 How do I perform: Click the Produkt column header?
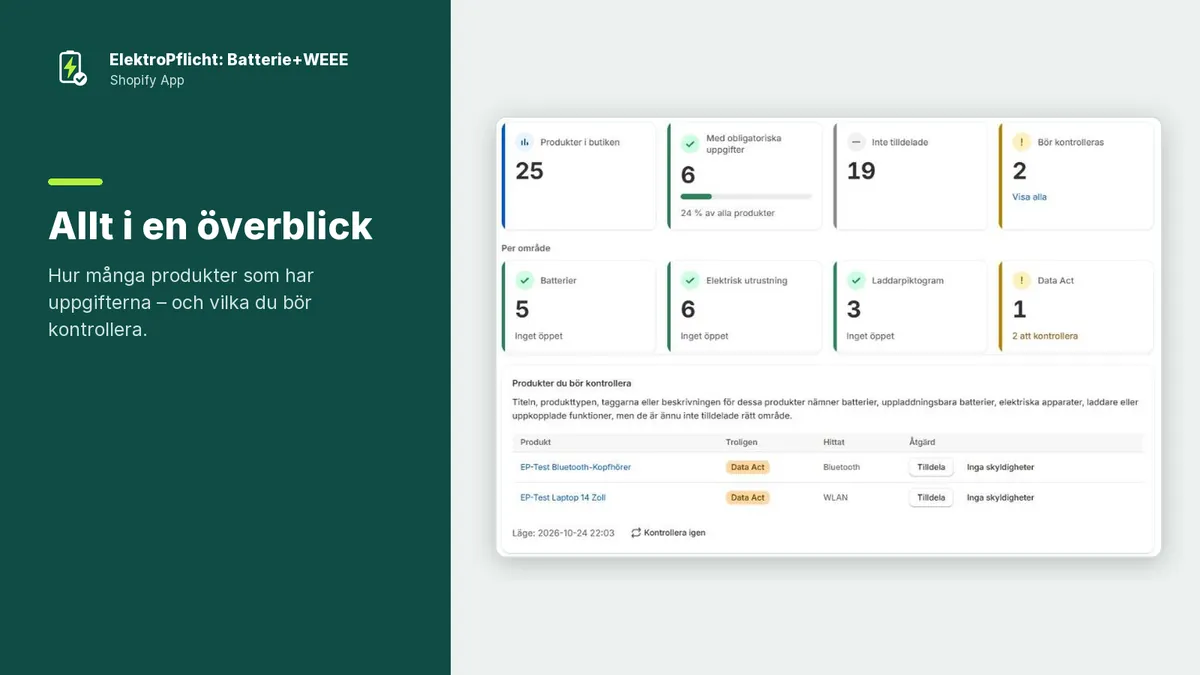click(x=536, y=442)
